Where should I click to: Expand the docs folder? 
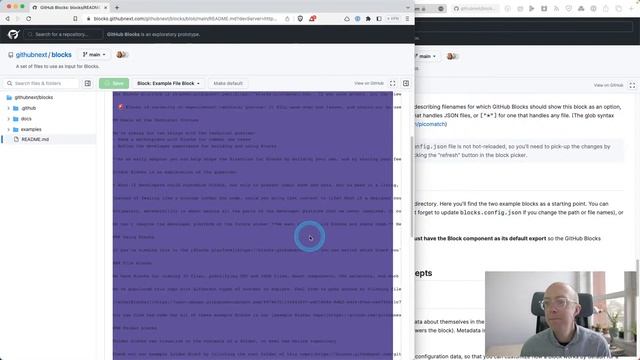click(x=9, y=119)
